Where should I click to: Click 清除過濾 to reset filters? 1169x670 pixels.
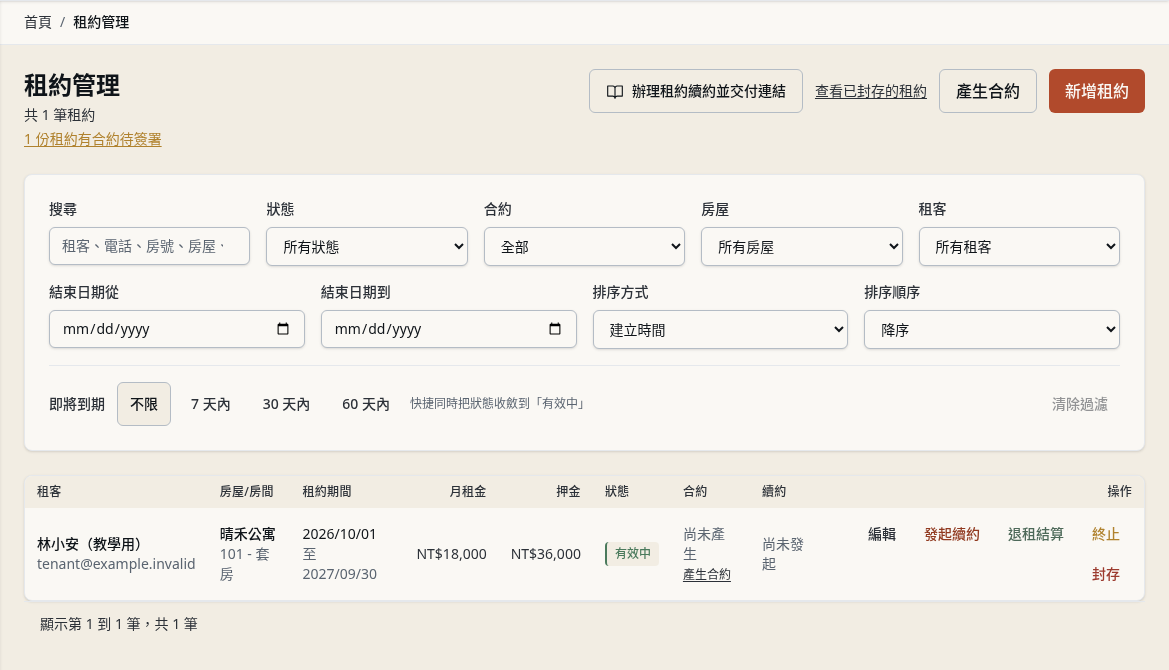(x=1080, y=404)
